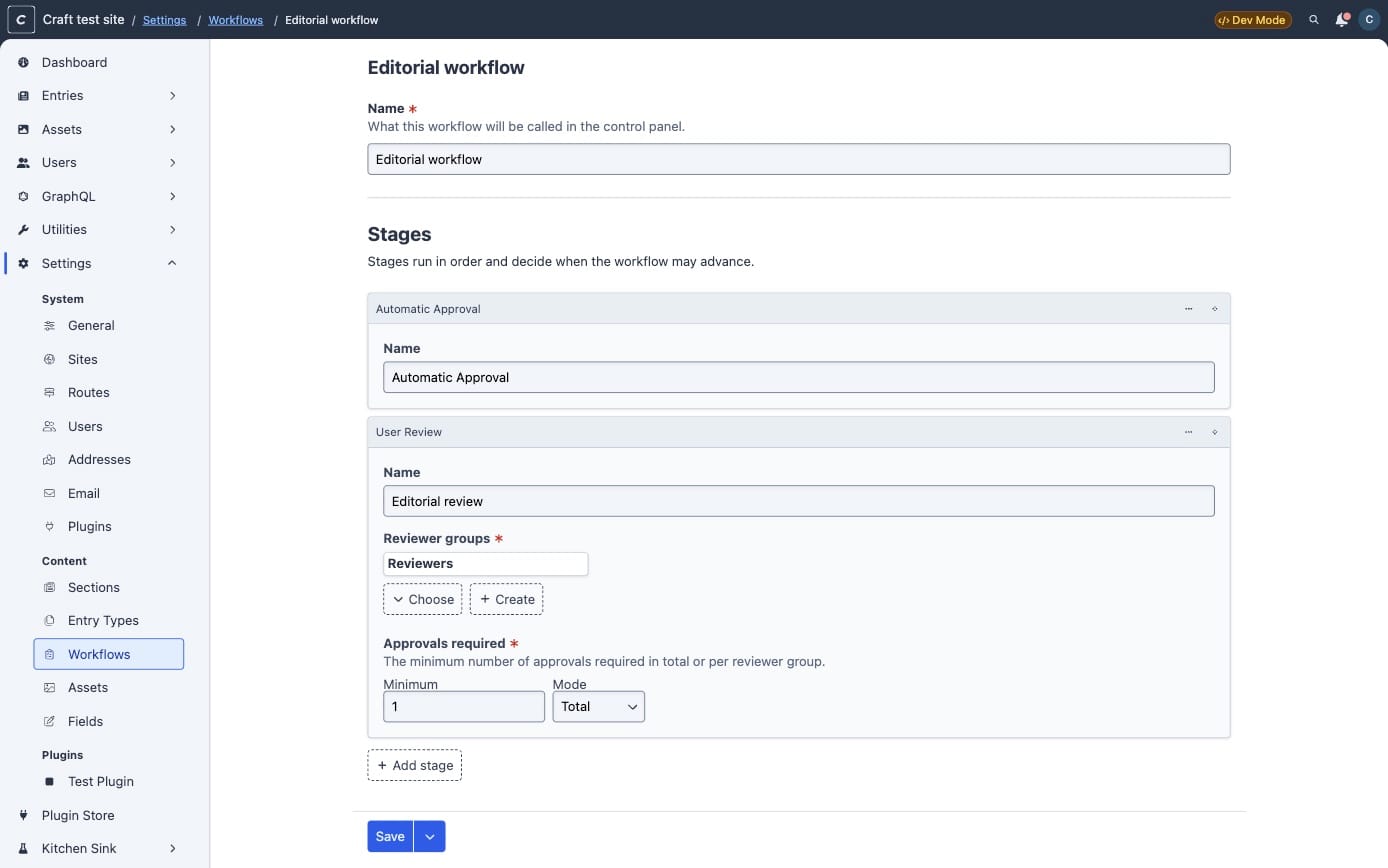Click the Email envelope icon

[50, 493]
